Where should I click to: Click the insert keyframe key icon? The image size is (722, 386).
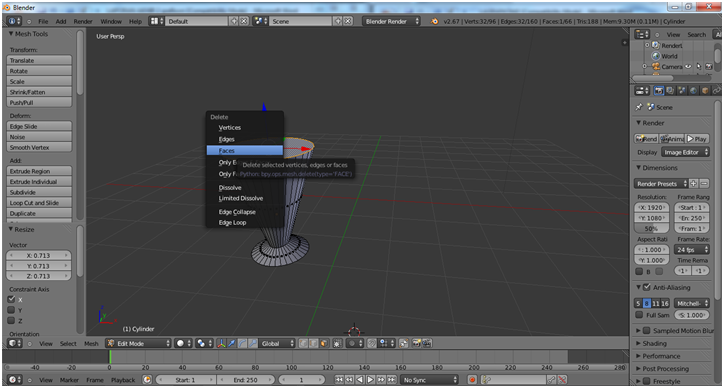pyautogui.click(x=551, y=380)
